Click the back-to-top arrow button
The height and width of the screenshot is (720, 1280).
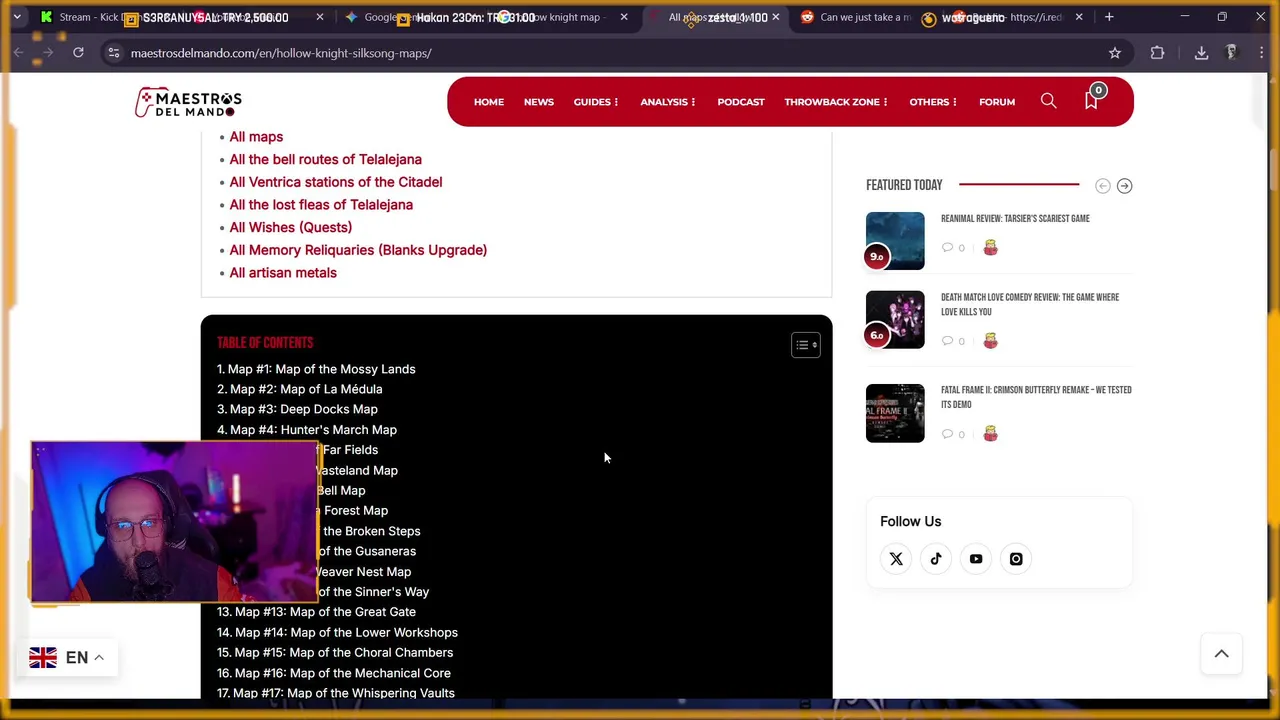pyautogui.click(x=1221, y=654)
